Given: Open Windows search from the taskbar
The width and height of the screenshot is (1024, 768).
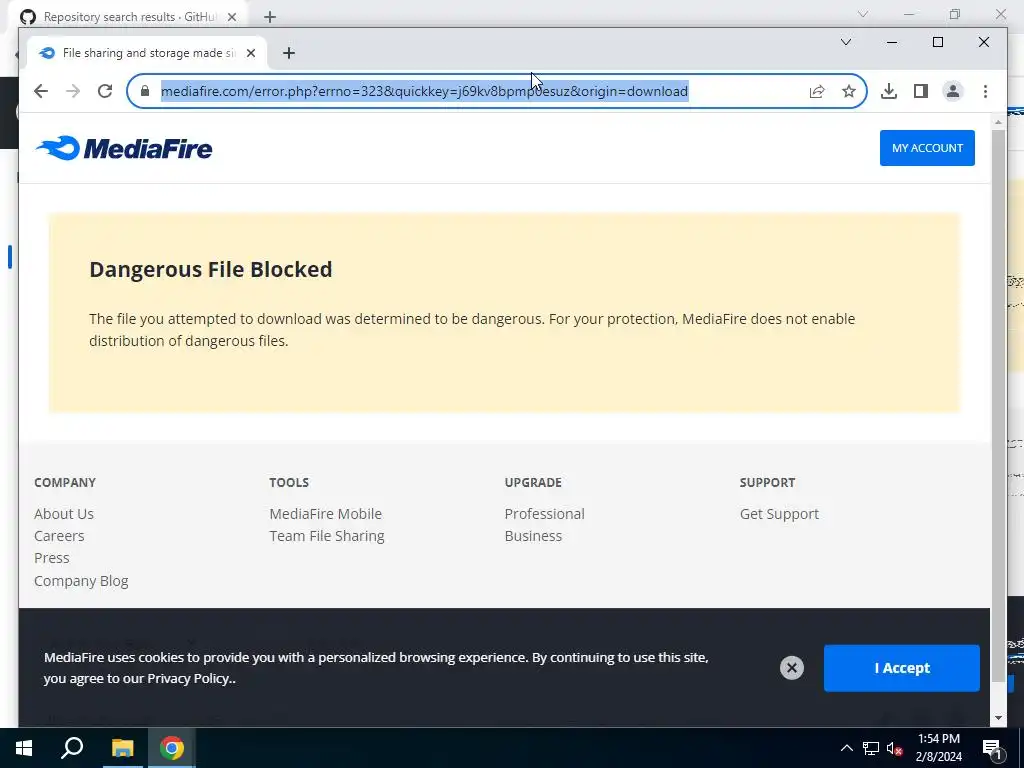Looking at the screenshot, I should 72,748.
